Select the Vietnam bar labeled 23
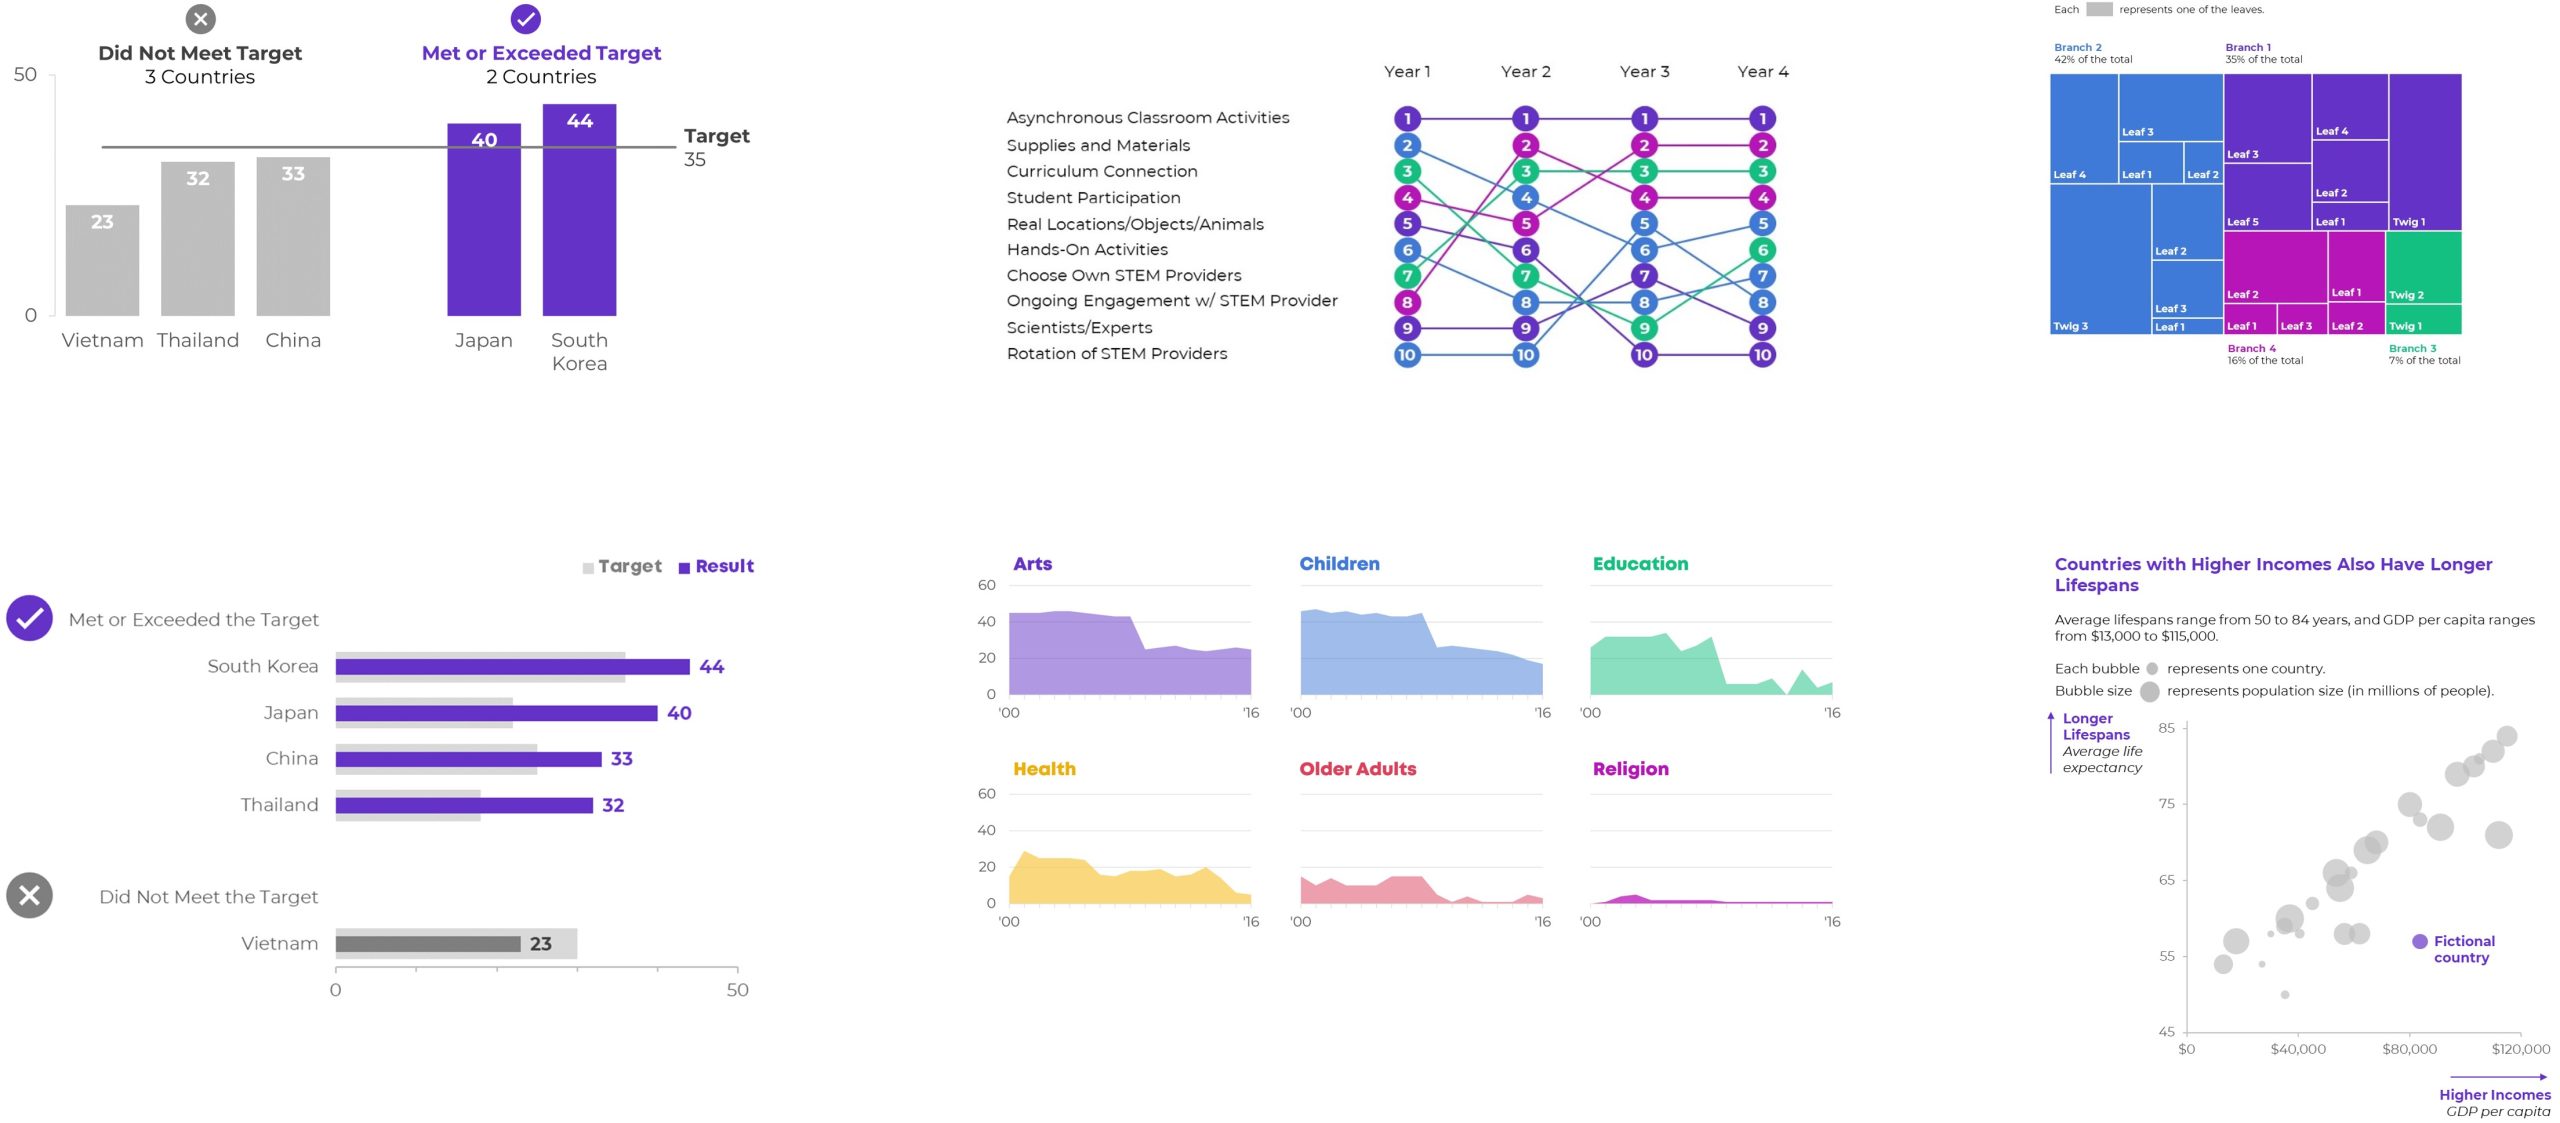The image size is (2560, 1123). (102, 260)
